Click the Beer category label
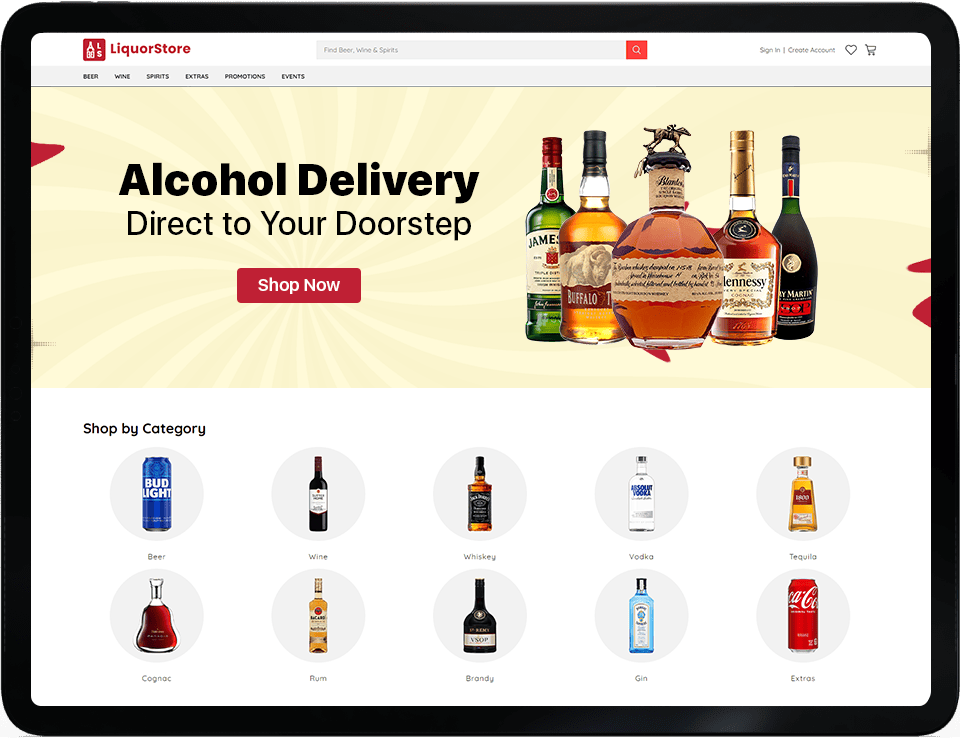This screenshot has height=738, width=960. (x=157, y=557)
